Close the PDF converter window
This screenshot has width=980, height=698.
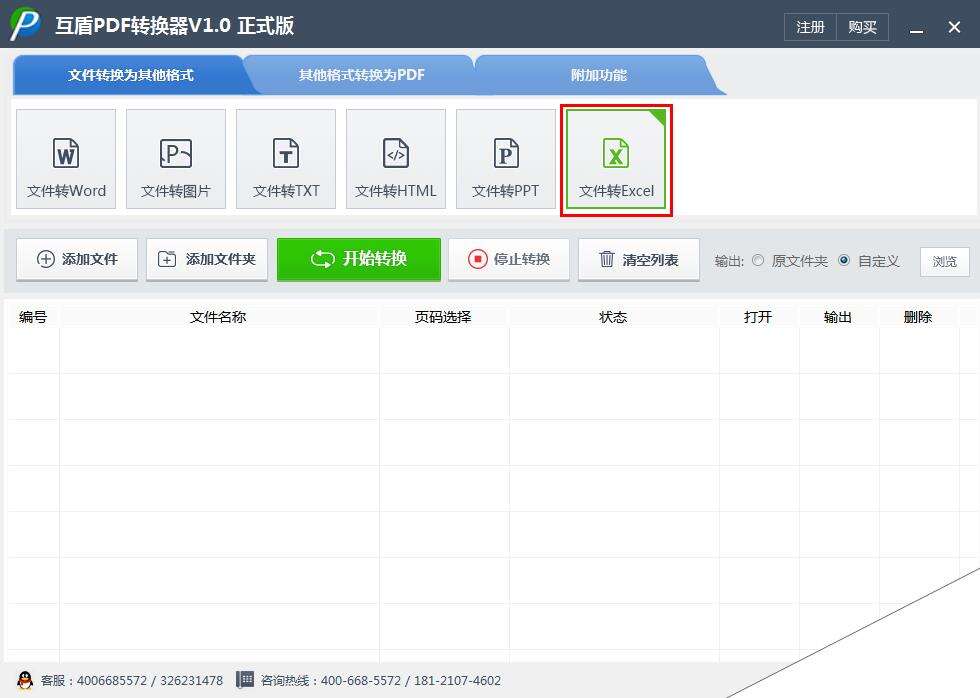954,27
